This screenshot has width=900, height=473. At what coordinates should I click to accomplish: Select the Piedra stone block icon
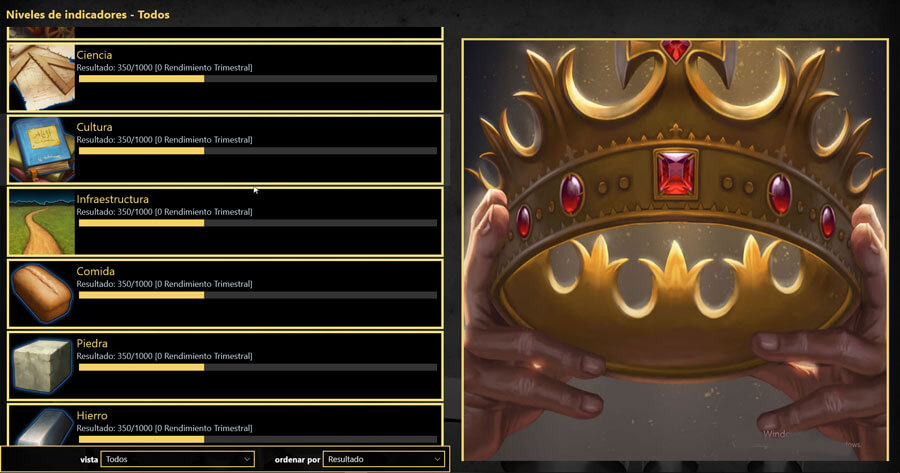(42, 366)
